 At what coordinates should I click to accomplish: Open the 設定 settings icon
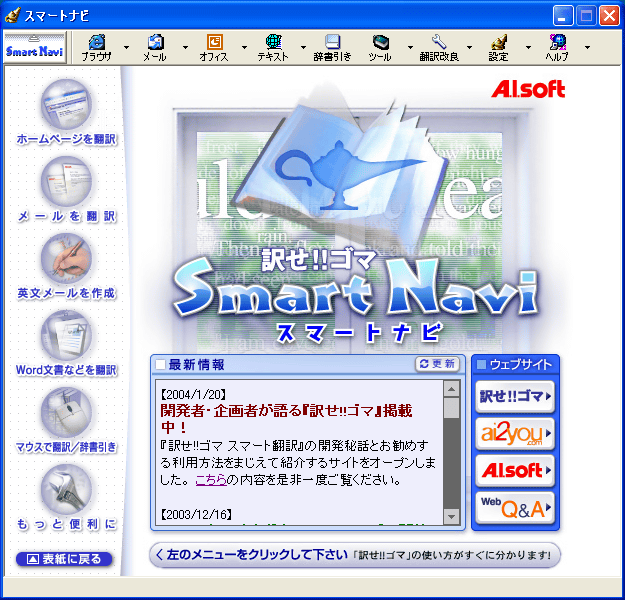498,47
